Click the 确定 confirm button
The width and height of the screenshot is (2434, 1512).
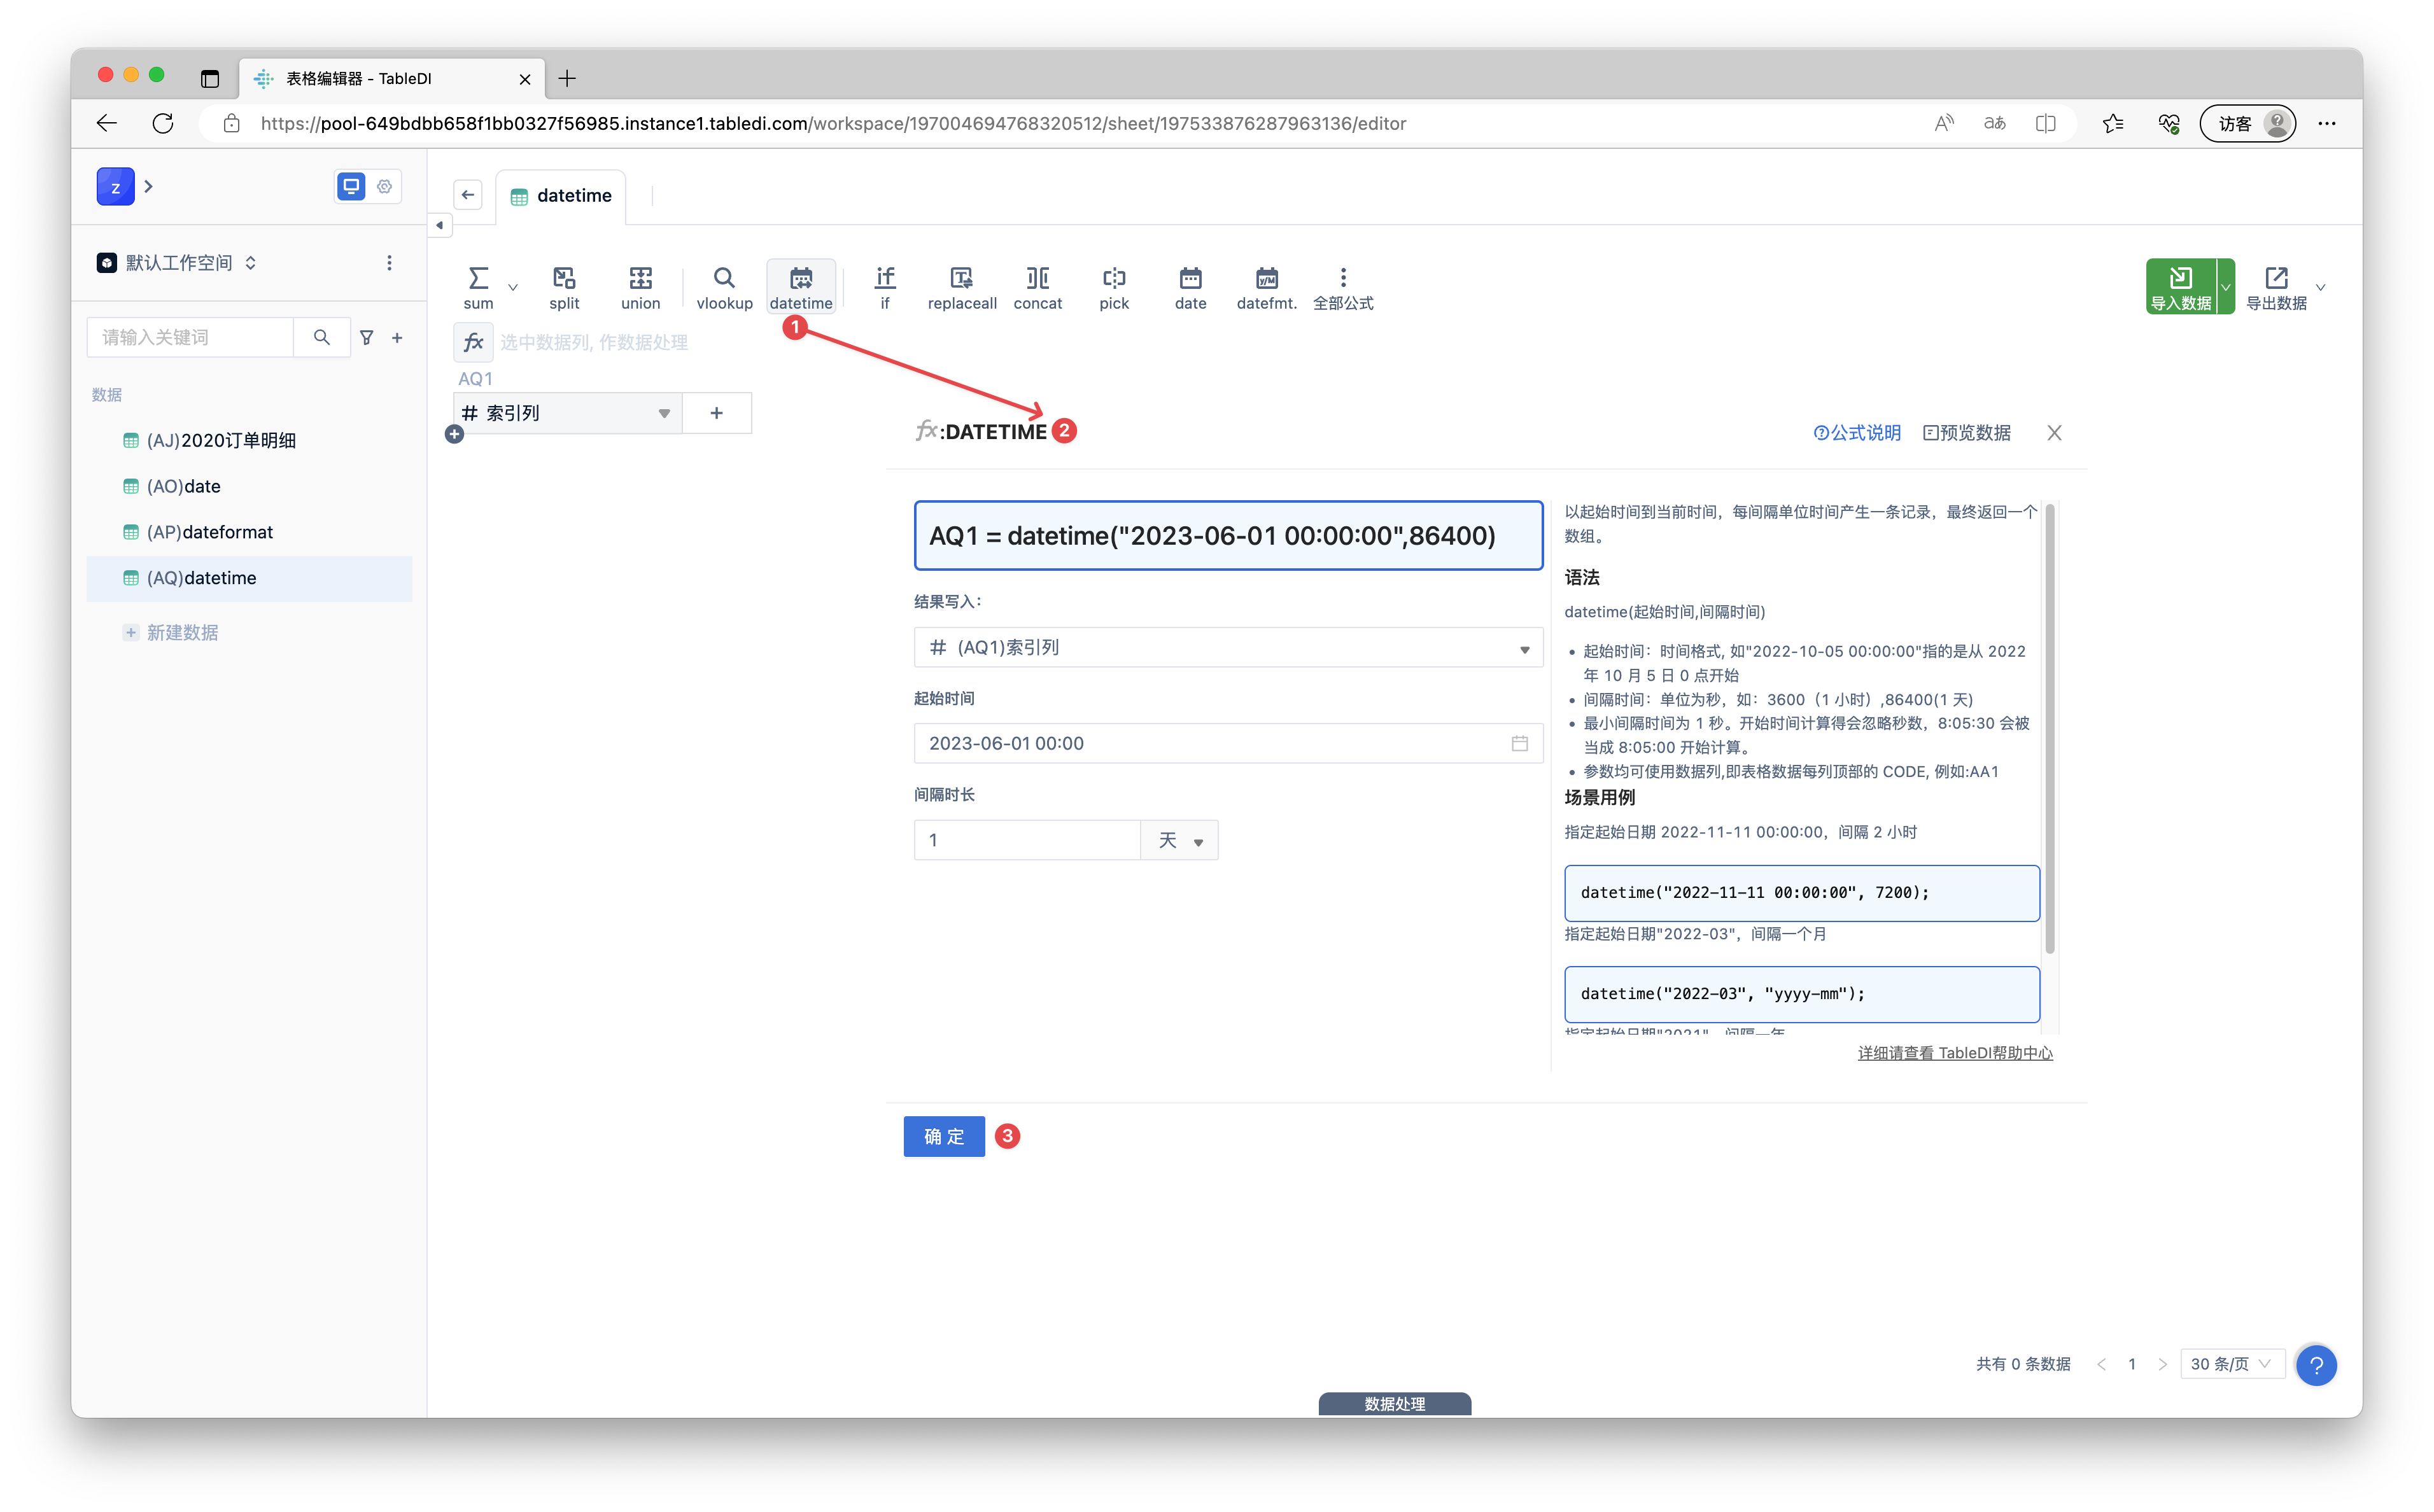click(x=944, y=1136)
